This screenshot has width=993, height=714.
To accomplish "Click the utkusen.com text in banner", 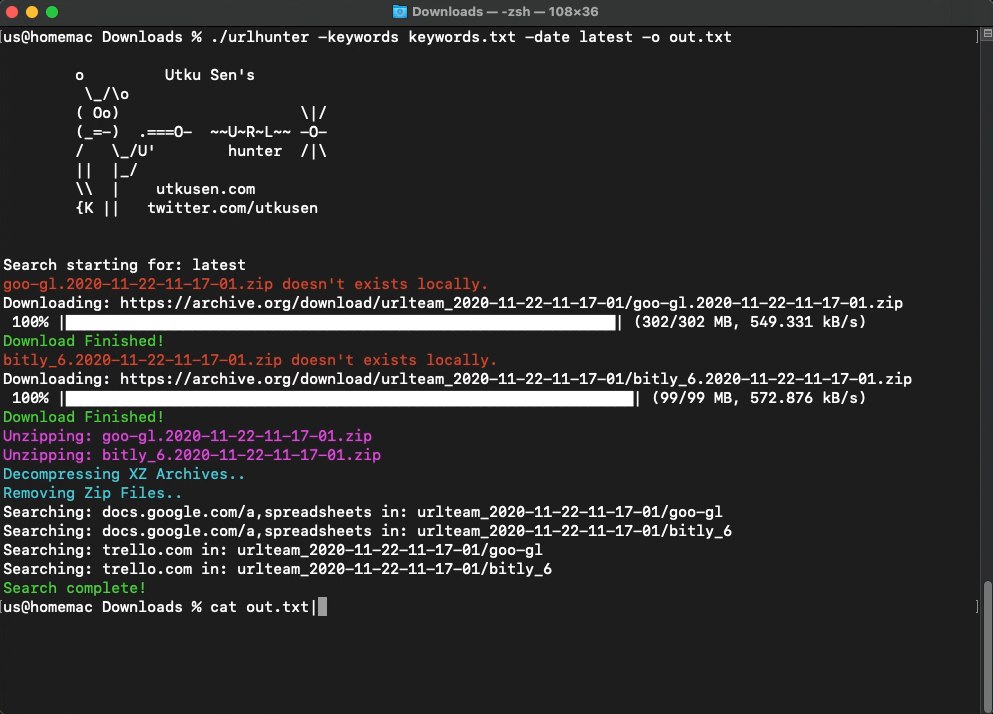I will point(205,189).
